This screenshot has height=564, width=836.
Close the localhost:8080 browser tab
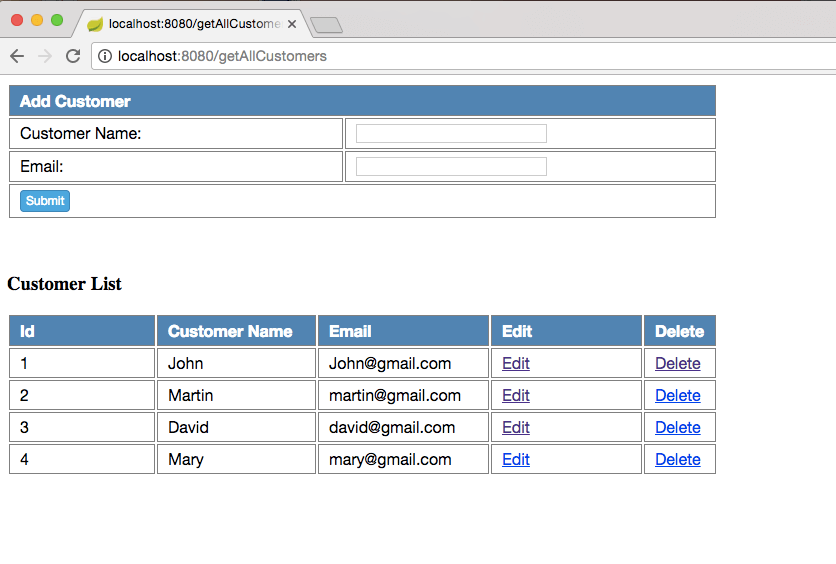(x=292, y=24)
